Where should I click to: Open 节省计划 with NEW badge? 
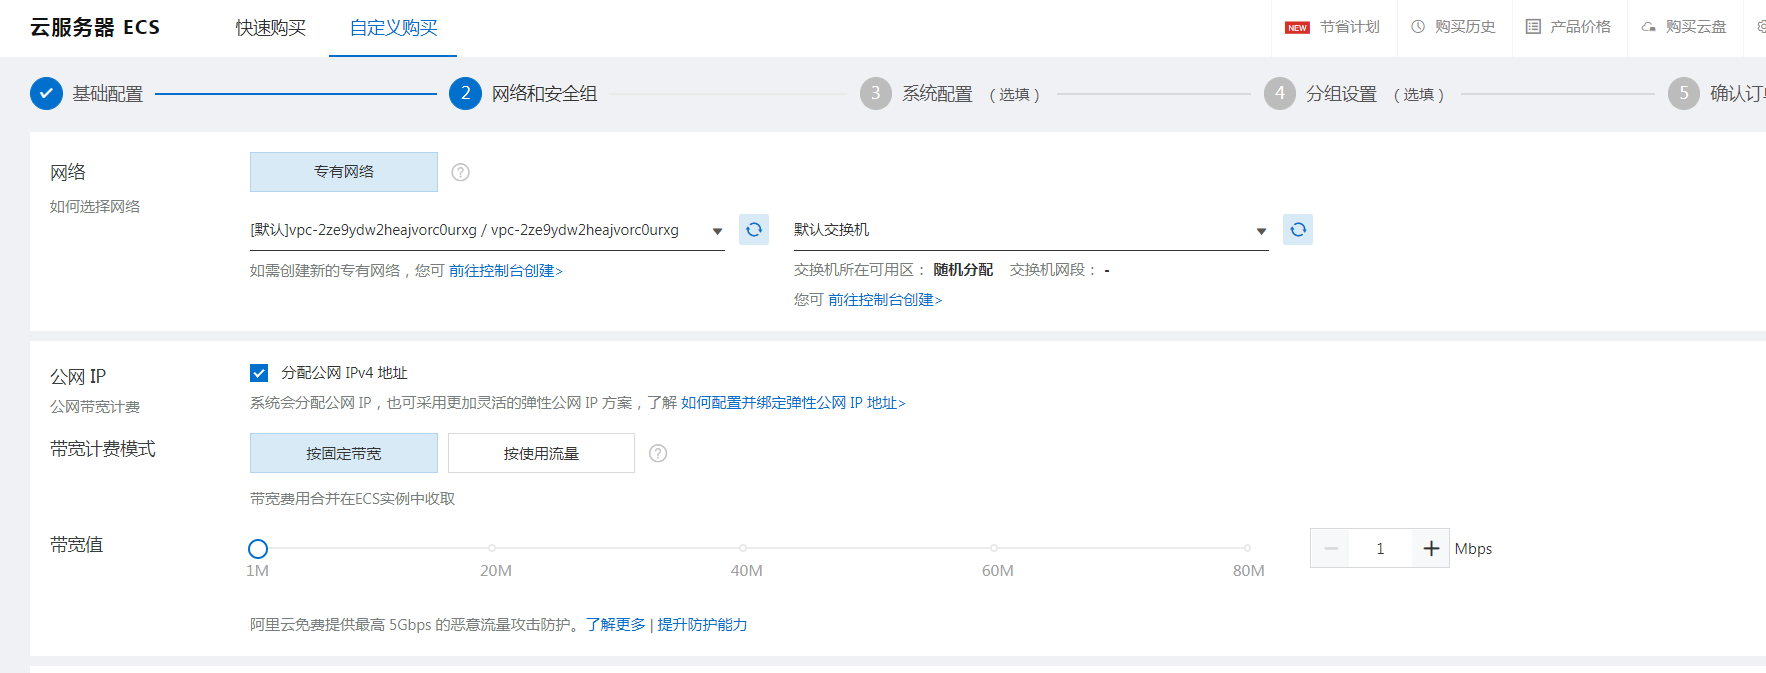1332,27
